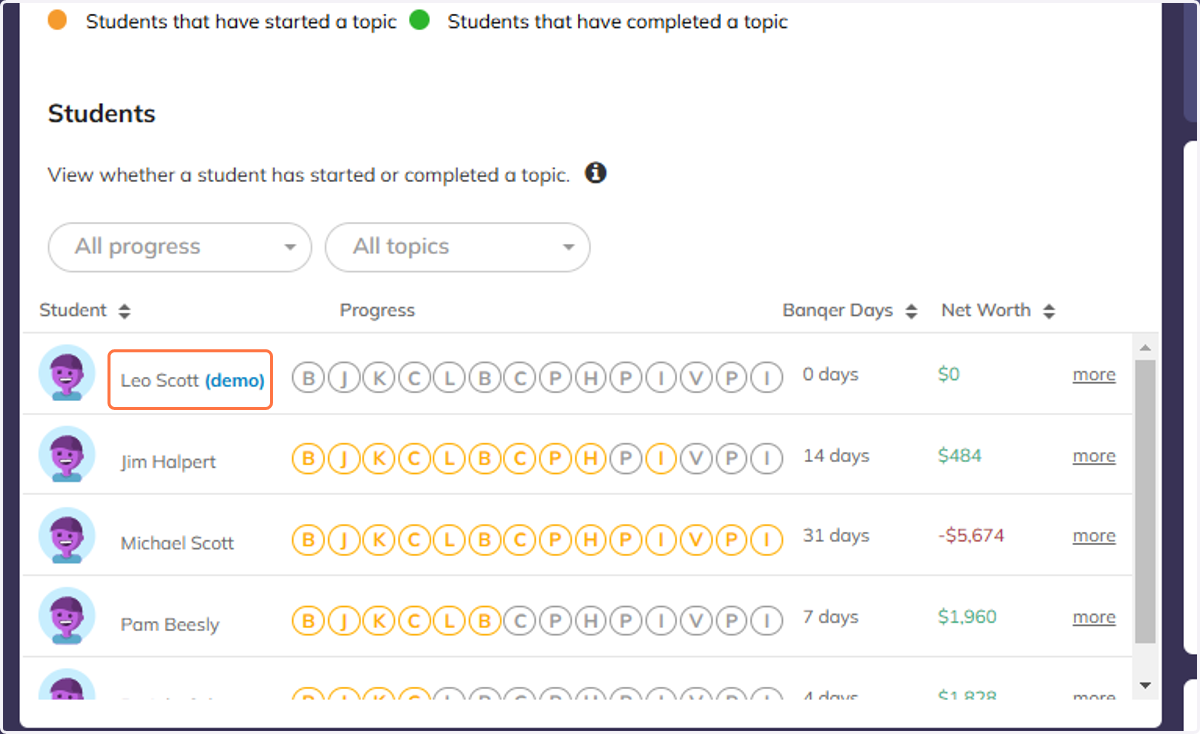Click the 14 days value
This screenshot has width=1200, height=734.
pyautogui.click(x=836, y=456)
